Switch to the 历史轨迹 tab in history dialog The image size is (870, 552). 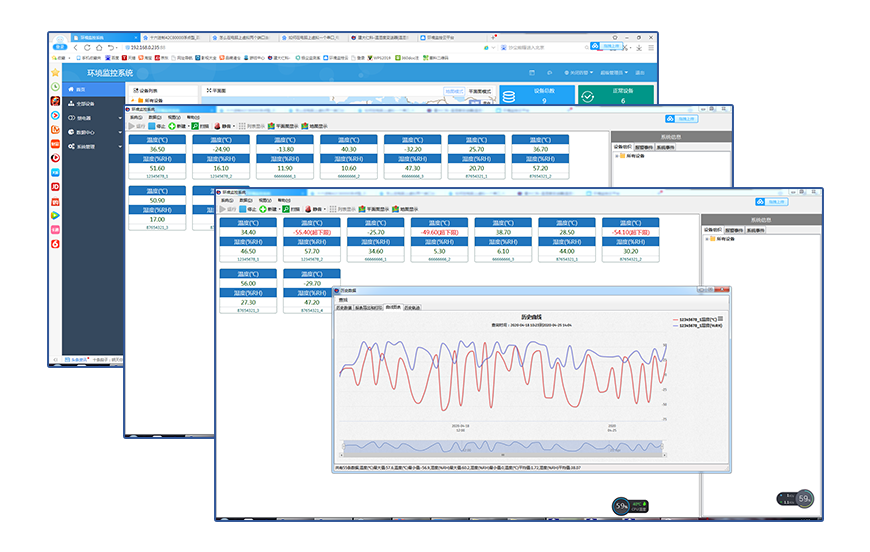(412, 307)
